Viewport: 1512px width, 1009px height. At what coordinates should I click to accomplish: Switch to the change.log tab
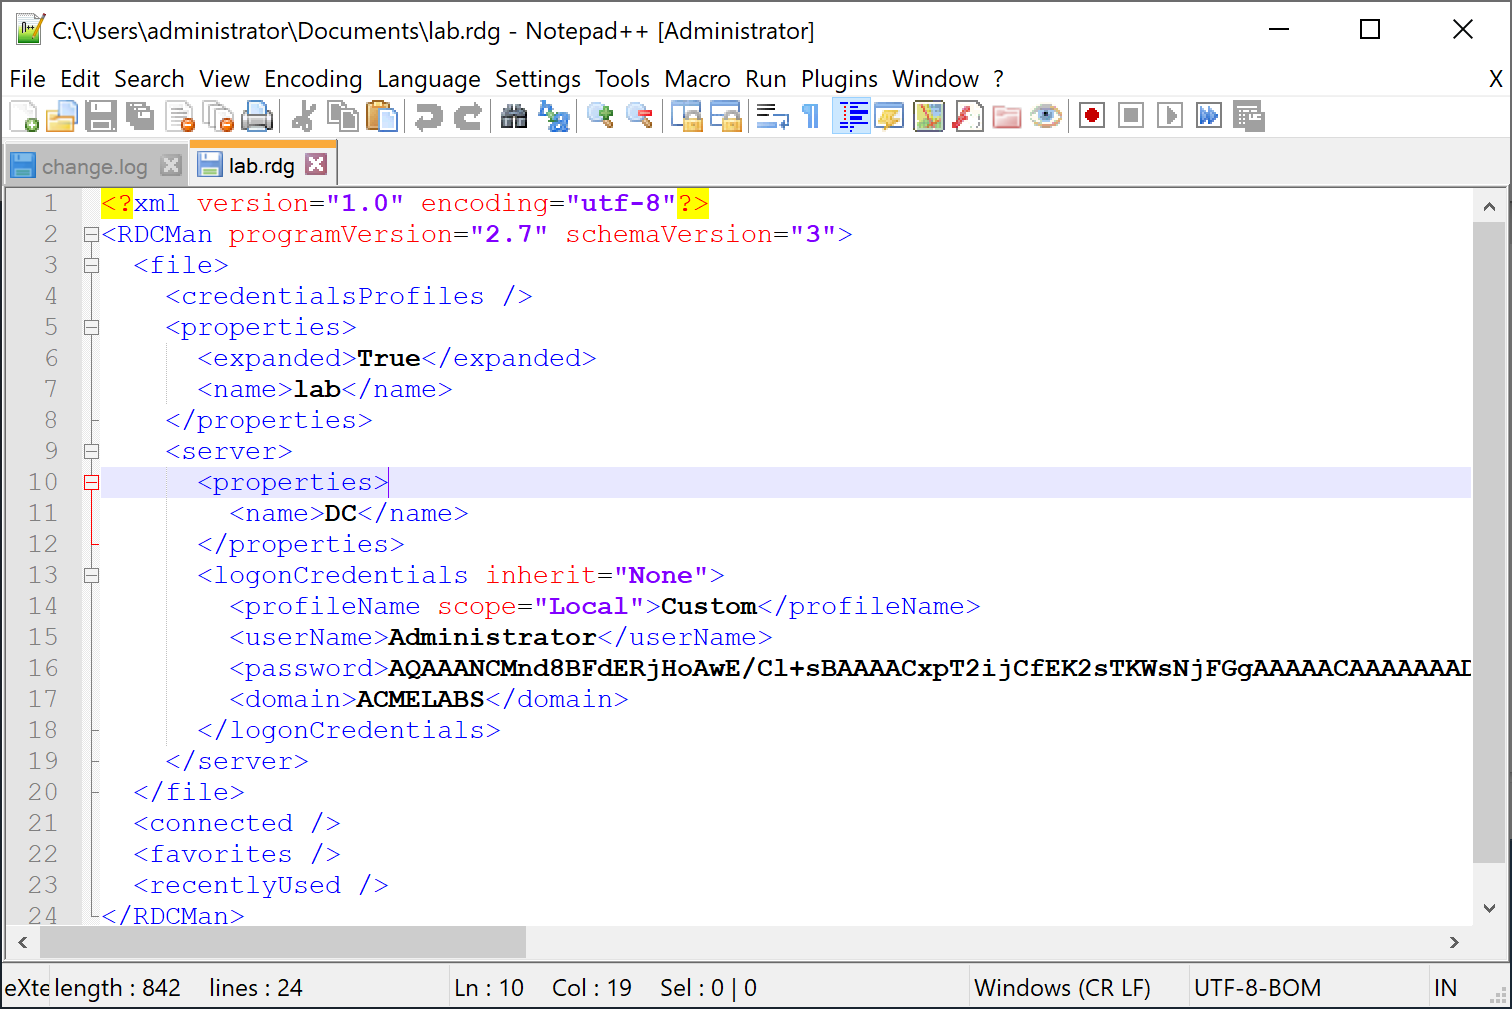tap(94, 166)
